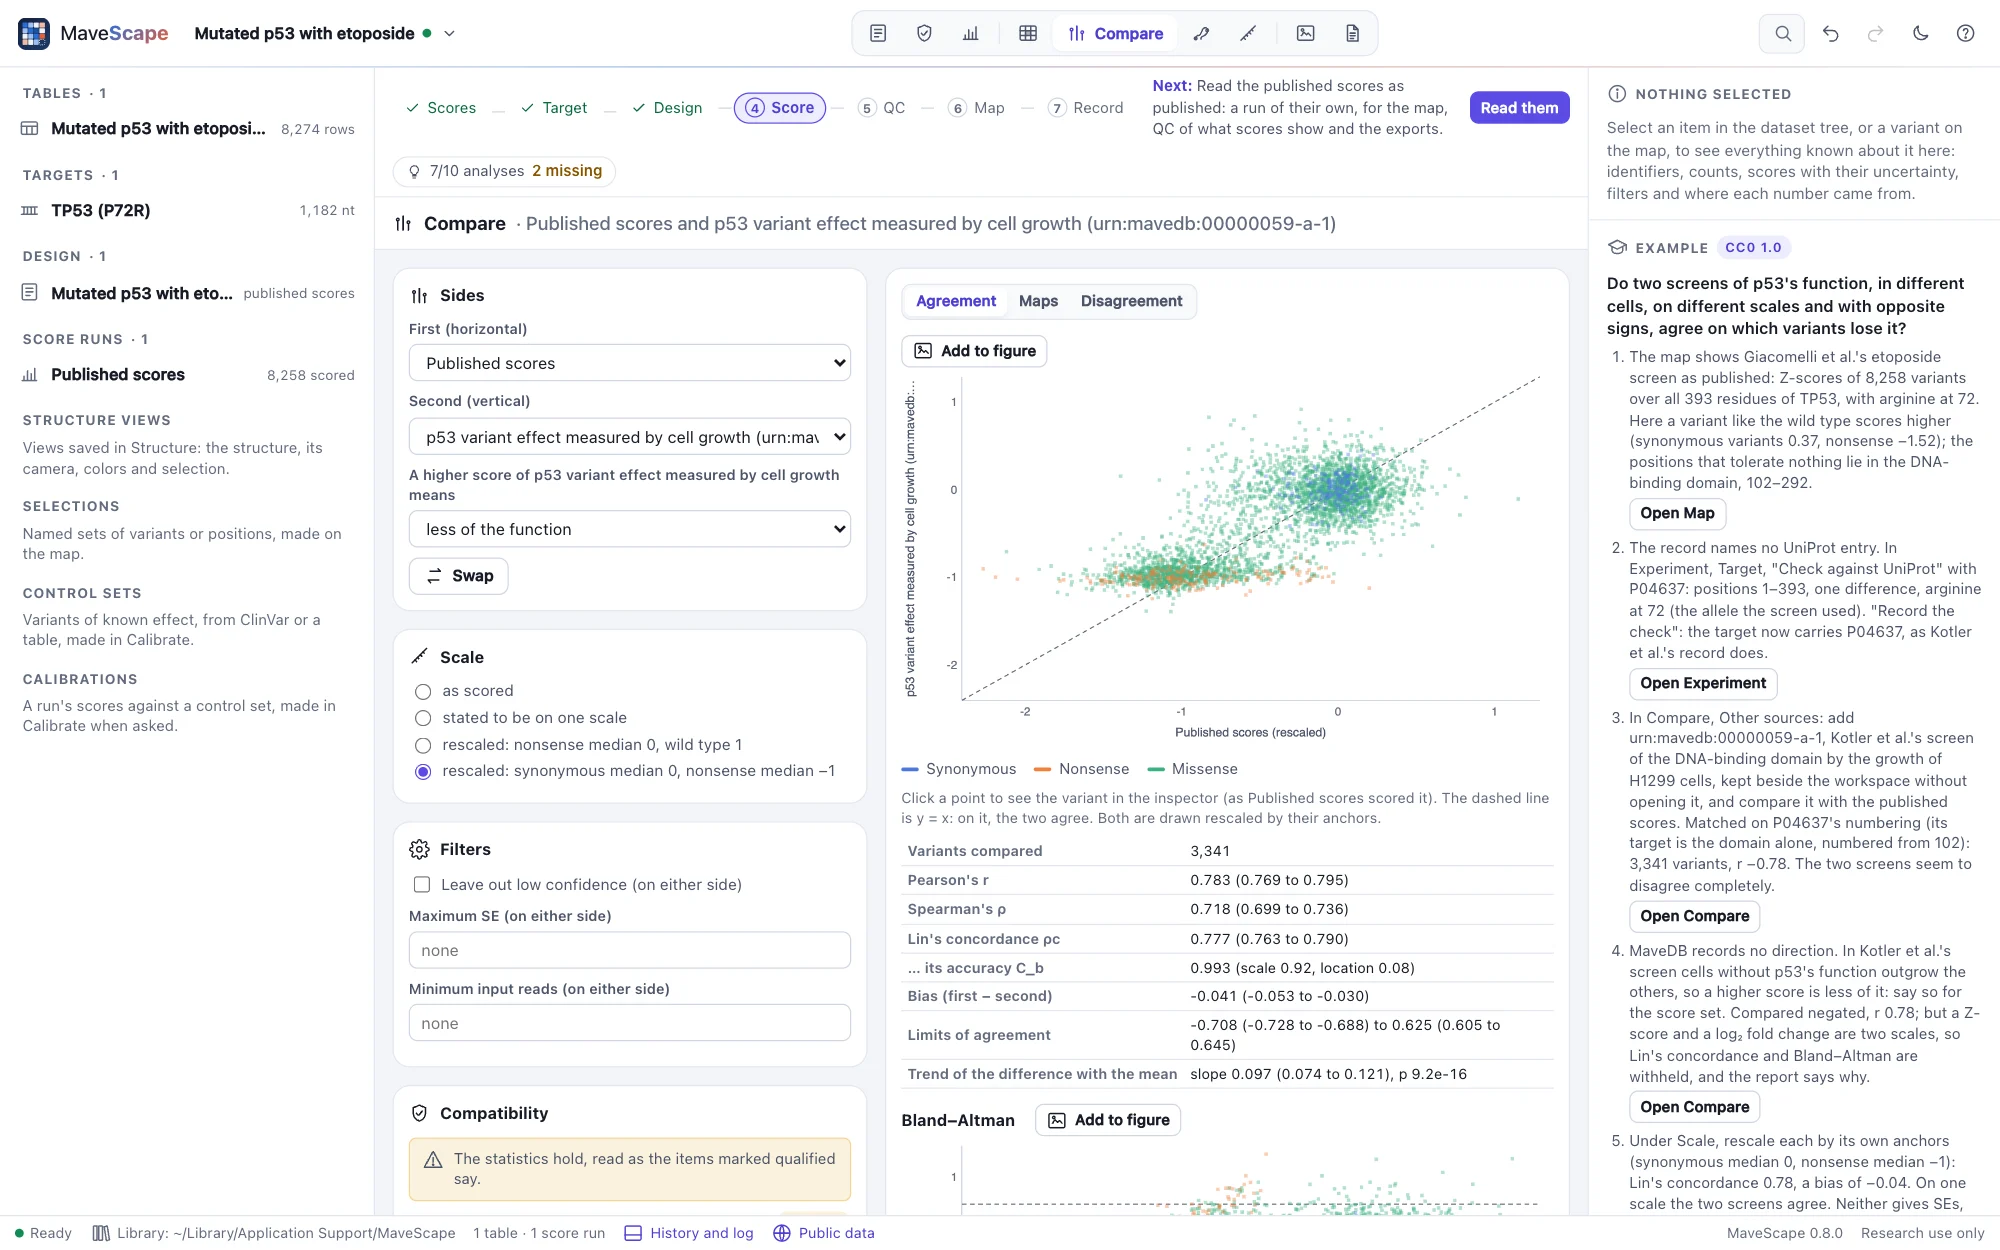Click the 'Read them' button
This screenshot has height=1250, width=2000.
pyautogui.click(x=1519, y=108)
